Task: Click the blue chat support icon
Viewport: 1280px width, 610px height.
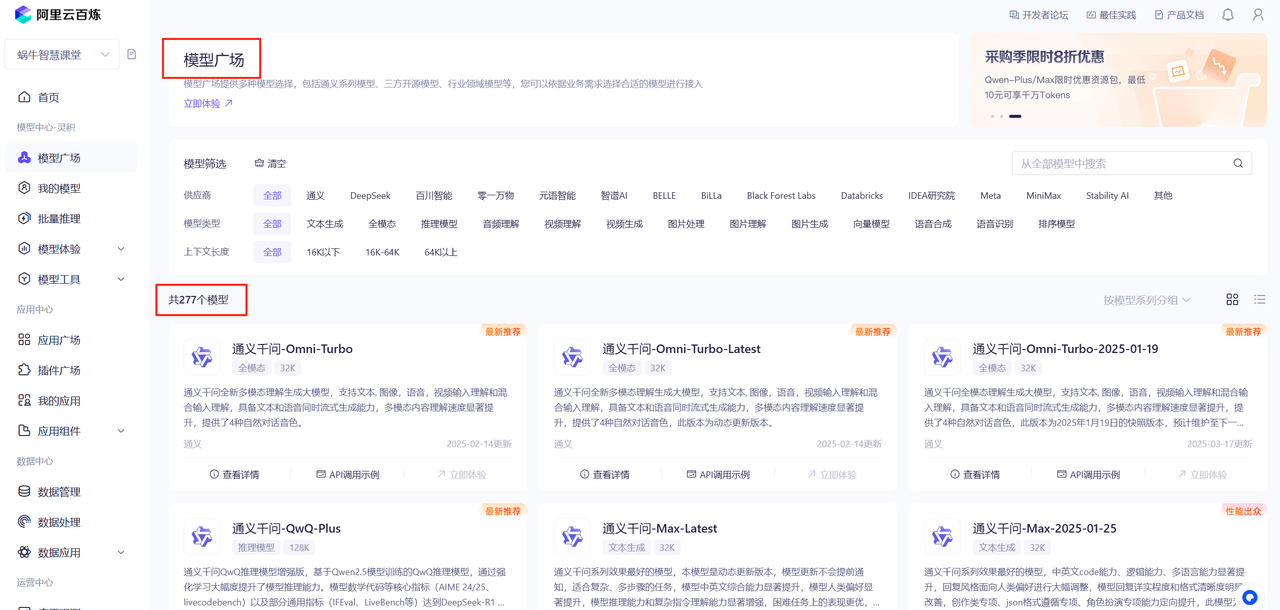Action: pyautogui.click(x=1250, y=598)
